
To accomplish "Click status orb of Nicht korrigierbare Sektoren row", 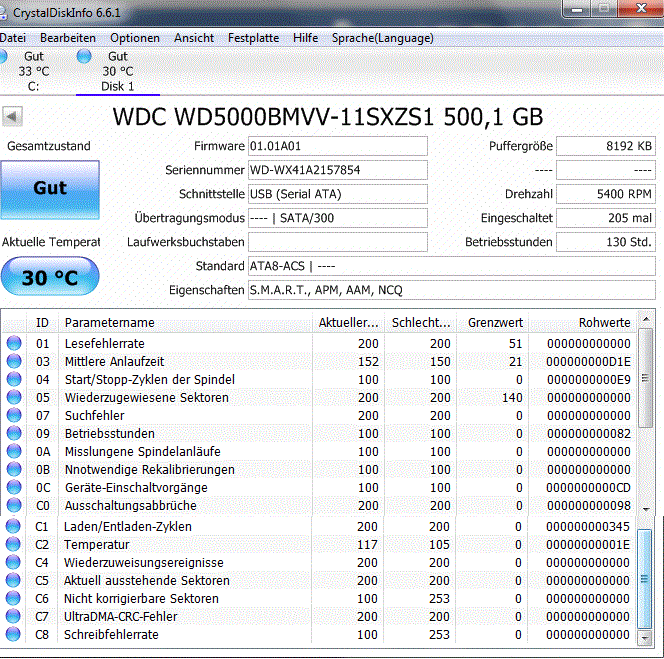I will pyautogui.click(x=13, y=598).
